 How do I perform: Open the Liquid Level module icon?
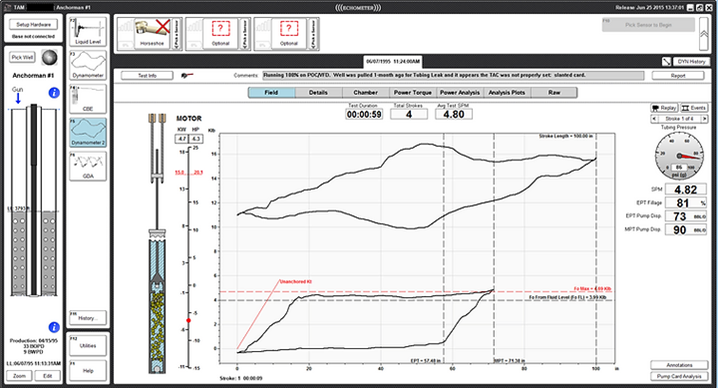pos(88,32)
